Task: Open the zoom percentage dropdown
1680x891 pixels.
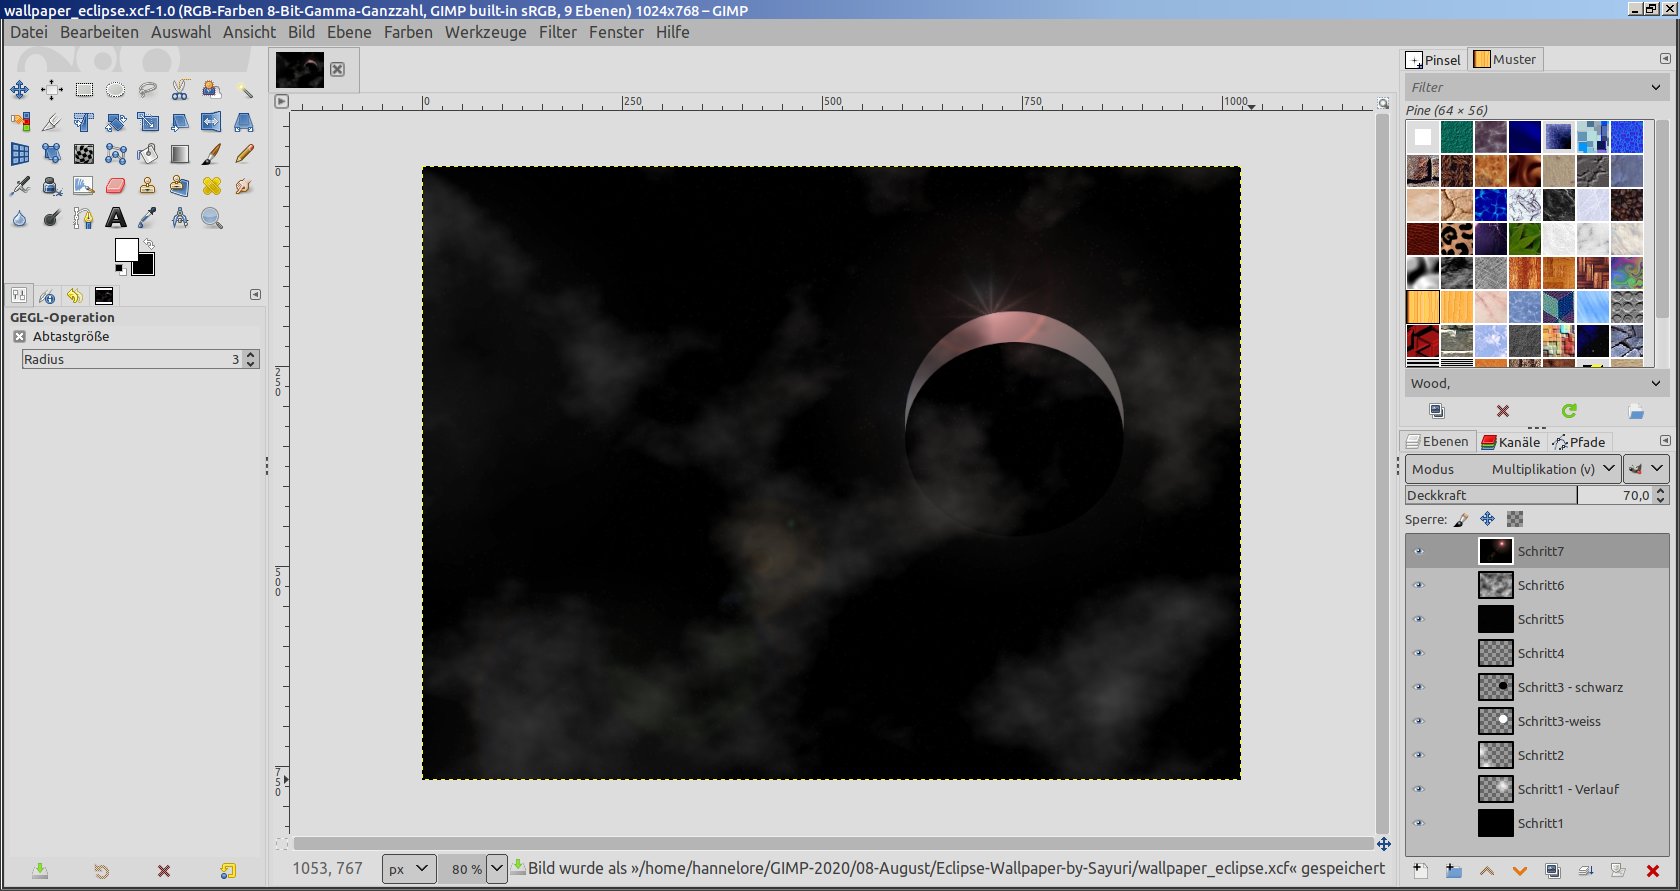Action: [497, 868]
